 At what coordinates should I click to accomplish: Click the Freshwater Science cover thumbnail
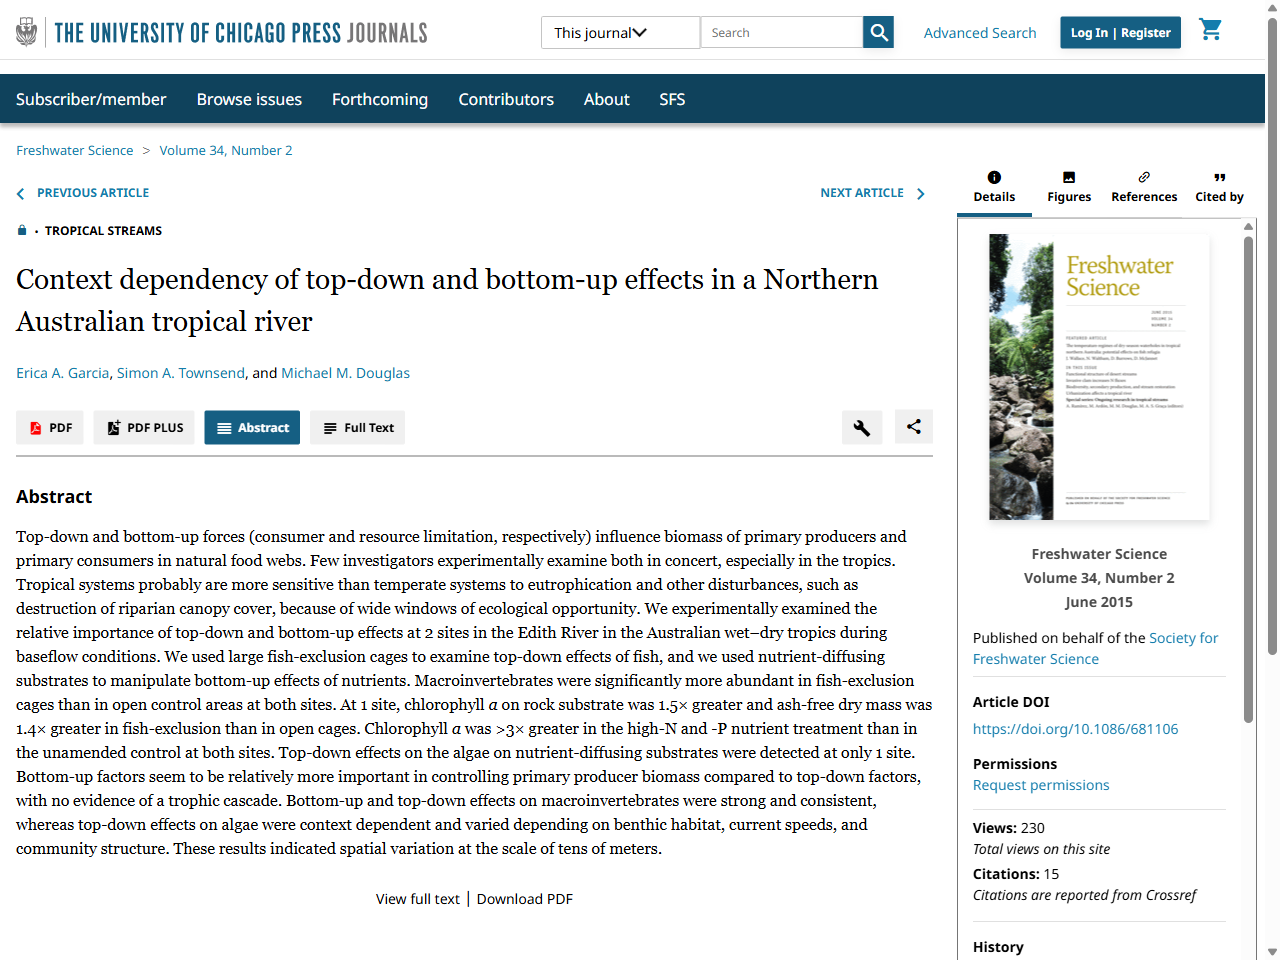[1098, 377]
